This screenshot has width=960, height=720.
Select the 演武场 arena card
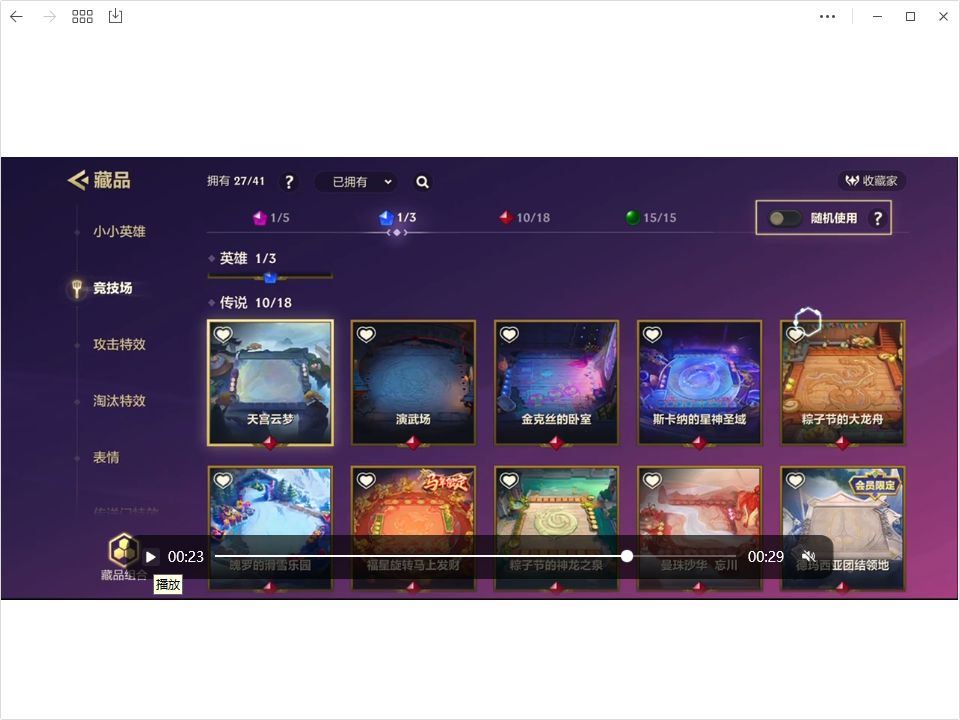(413, 383)
